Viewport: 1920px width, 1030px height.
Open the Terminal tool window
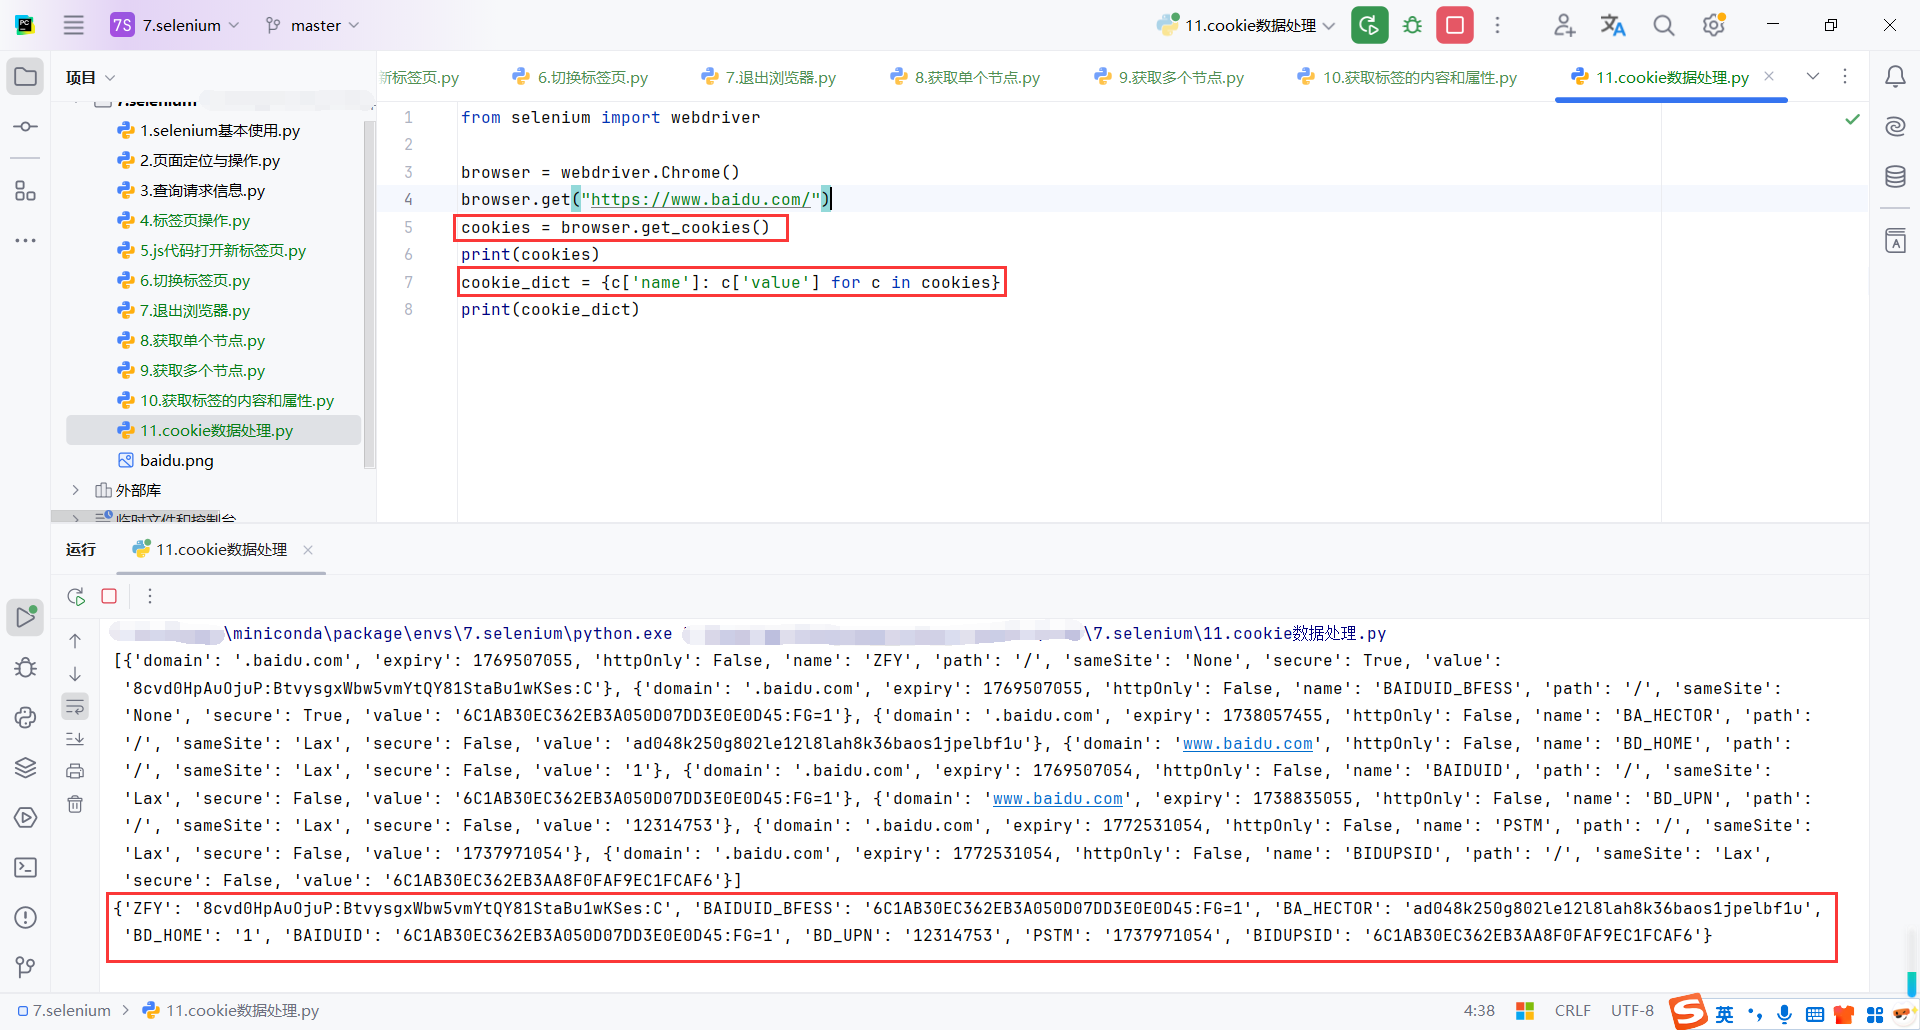[x=26, y=867]
